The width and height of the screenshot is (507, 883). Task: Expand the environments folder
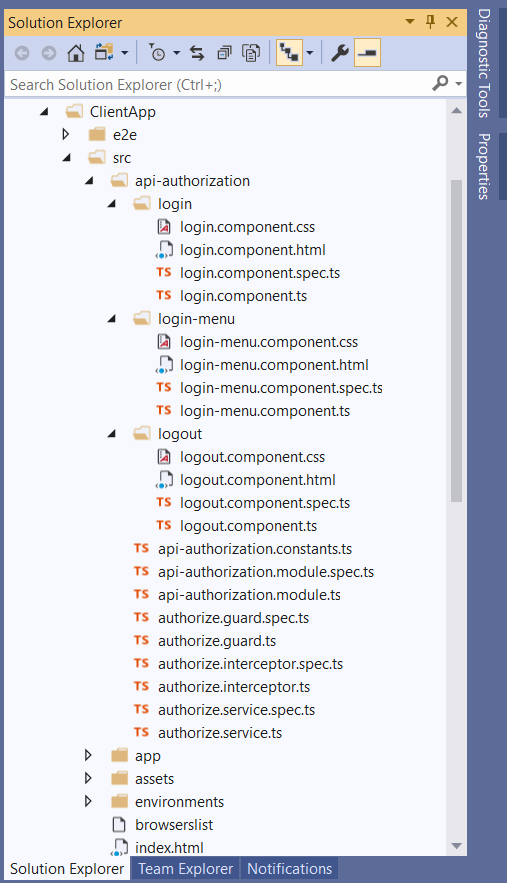tap(88, 801)
